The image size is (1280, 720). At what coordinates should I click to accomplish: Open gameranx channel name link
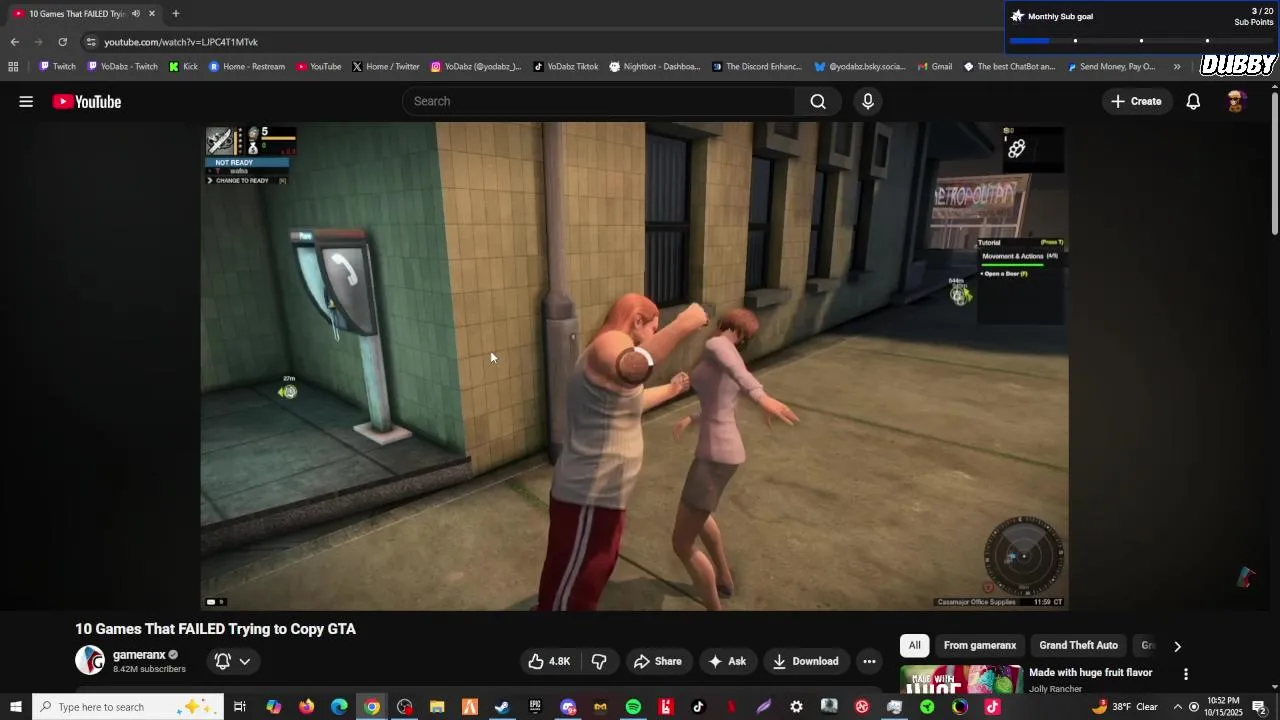139,655
